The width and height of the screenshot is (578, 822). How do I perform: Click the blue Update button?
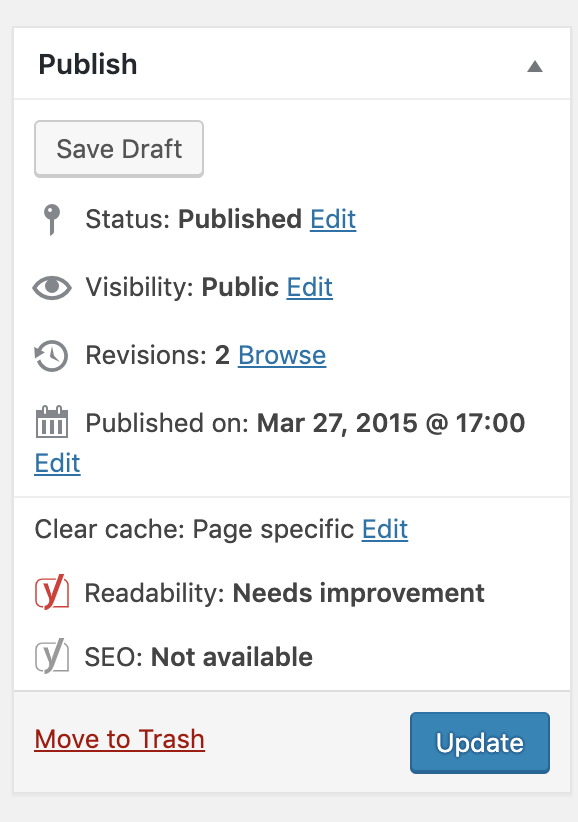click(479, 743)
